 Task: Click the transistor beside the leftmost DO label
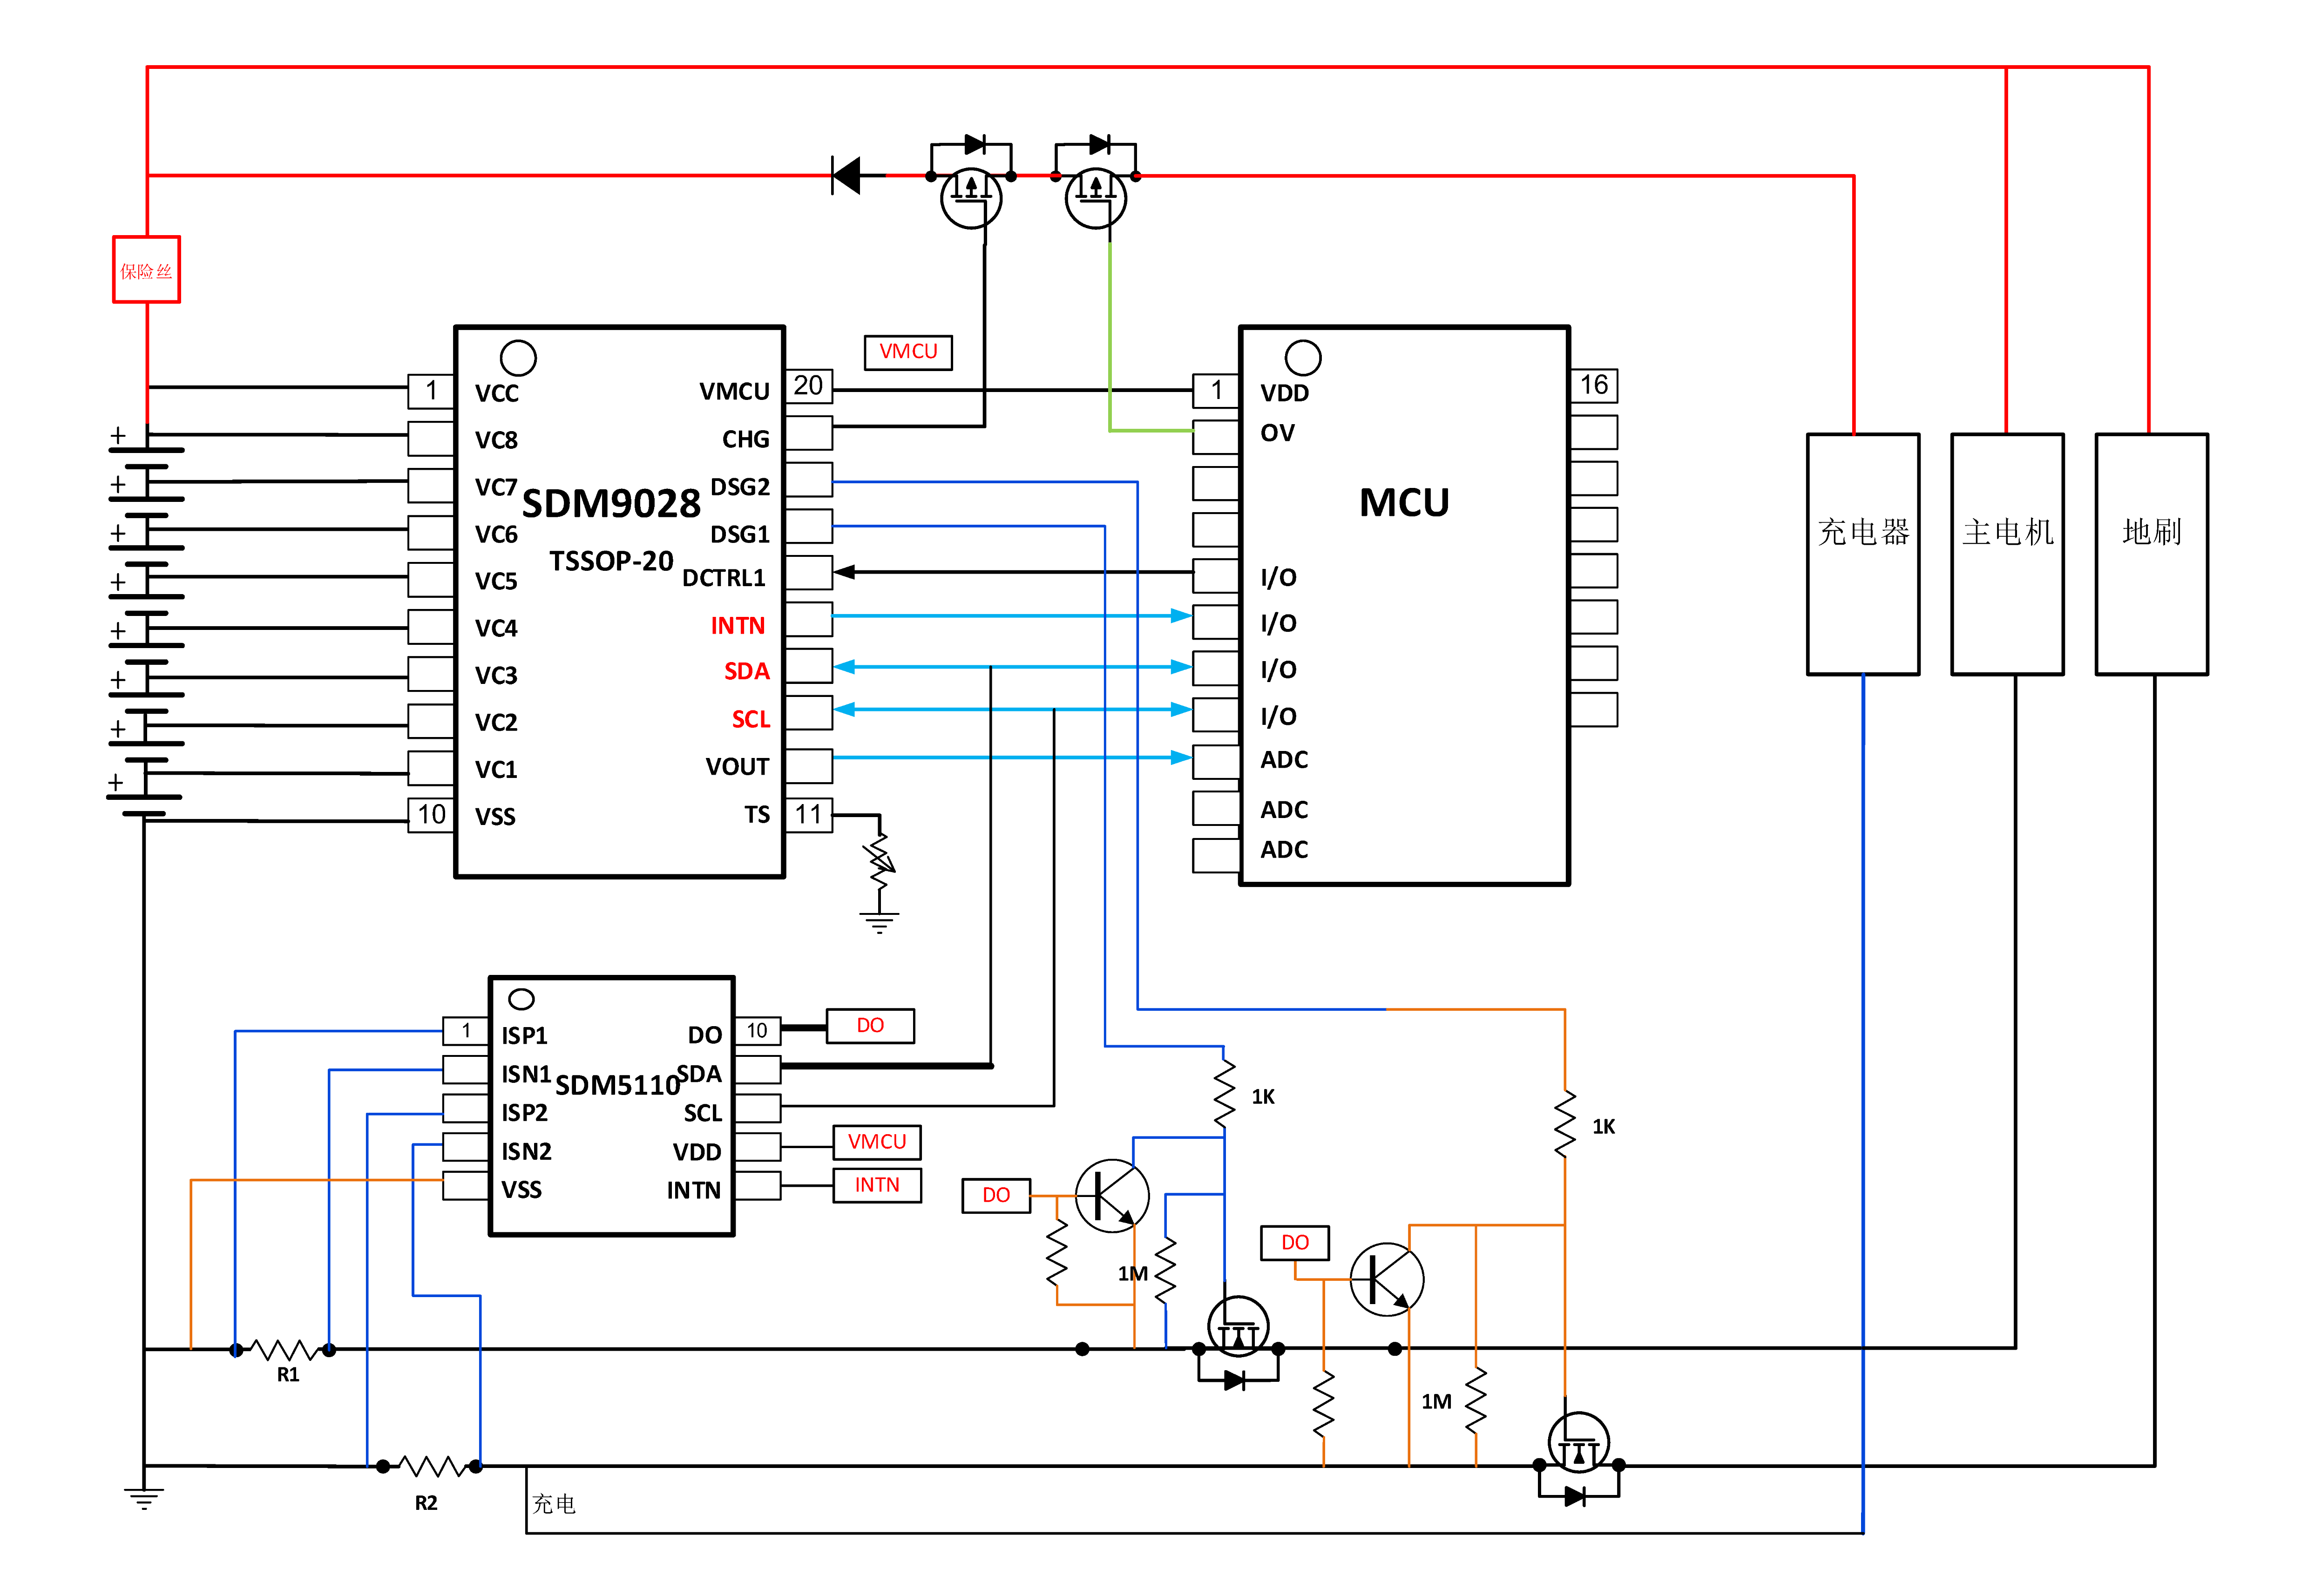tap(1111, 1196)
